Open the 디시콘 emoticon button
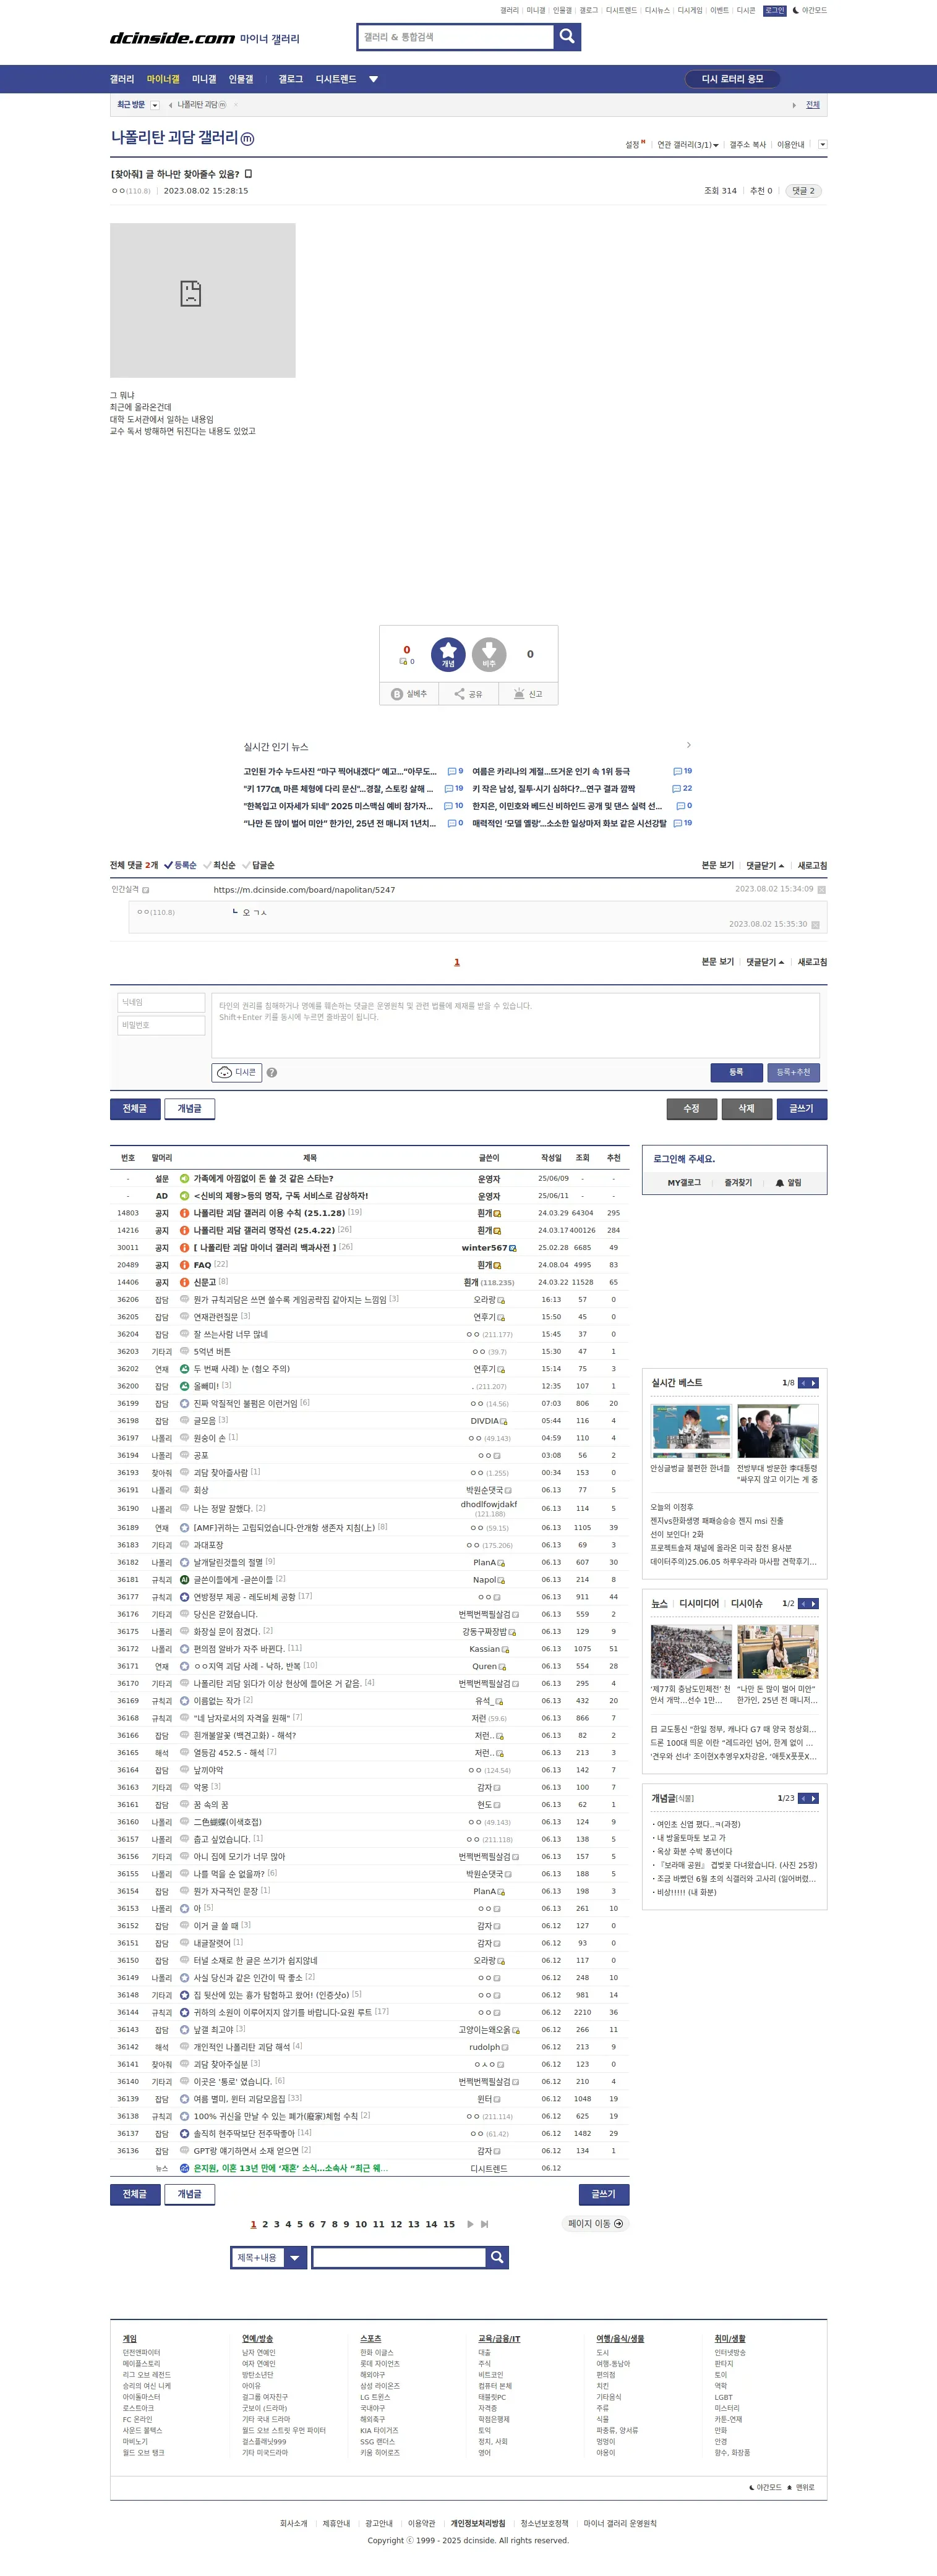 click(x=237, y=1072)
